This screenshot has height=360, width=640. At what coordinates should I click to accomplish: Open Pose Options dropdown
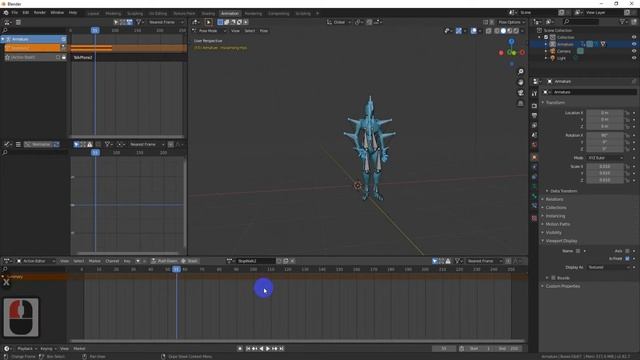coord(511,22)
